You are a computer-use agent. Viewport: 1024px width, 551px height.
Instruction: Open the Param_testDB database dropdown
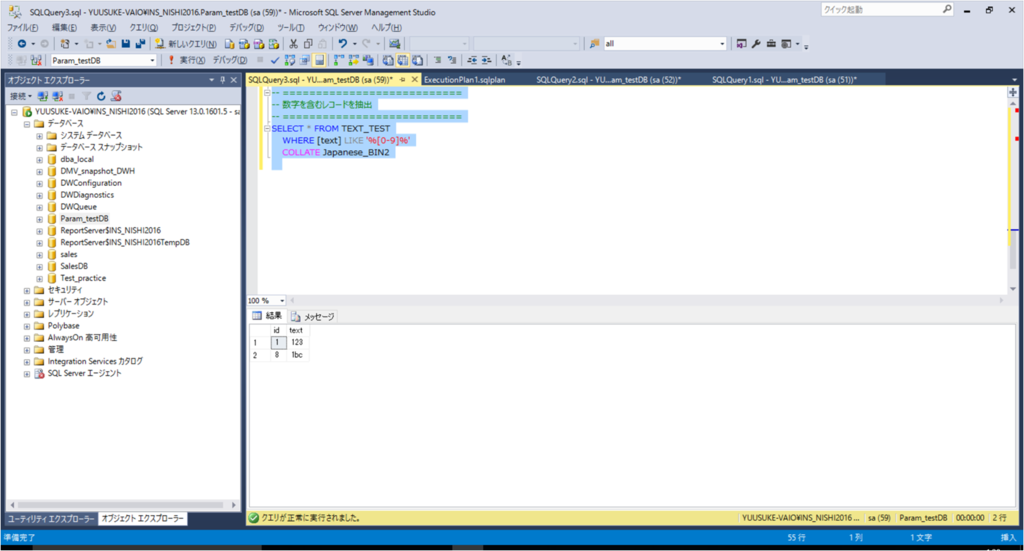tap(152, 60)
